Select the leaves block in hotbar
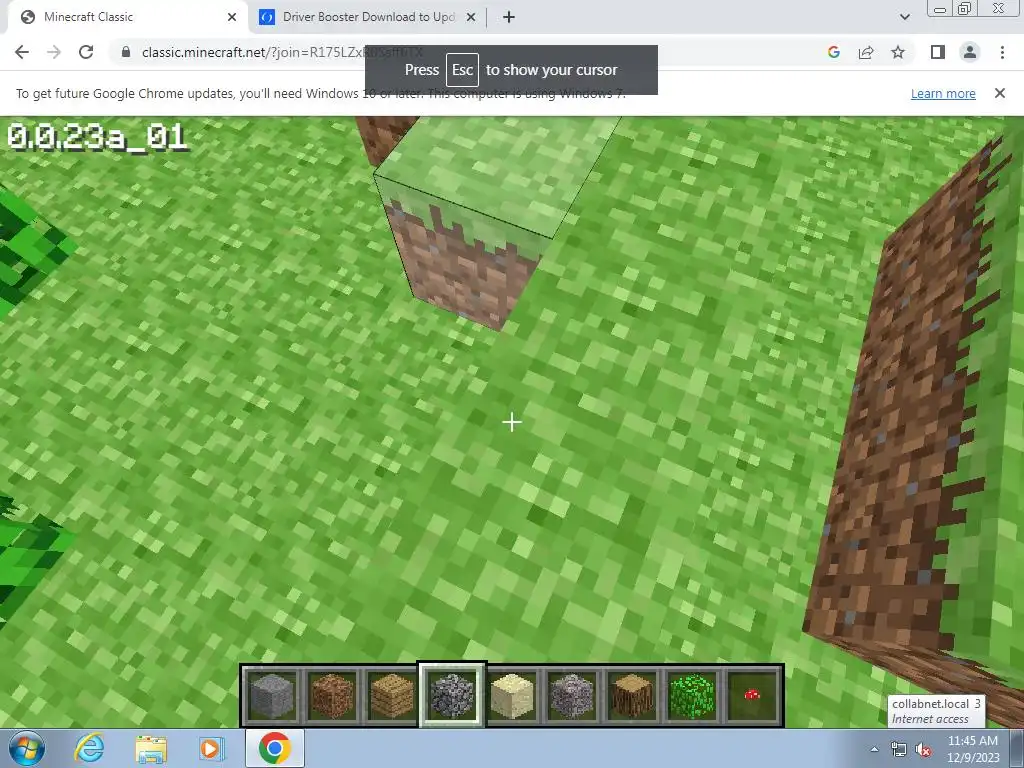The height and width of the screenshot is (768, 1024). point(692,696)
